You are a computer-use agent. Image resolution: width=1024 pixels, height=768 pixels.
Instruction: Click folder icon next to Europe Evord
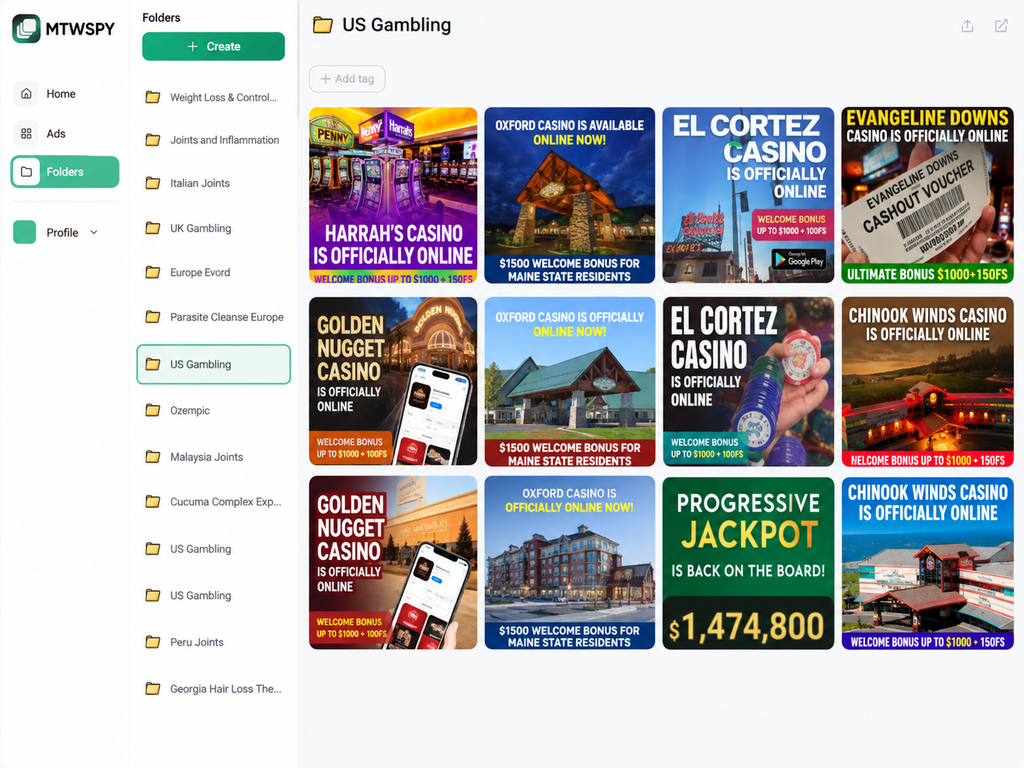pyautogui.click(x=153, y=272)
